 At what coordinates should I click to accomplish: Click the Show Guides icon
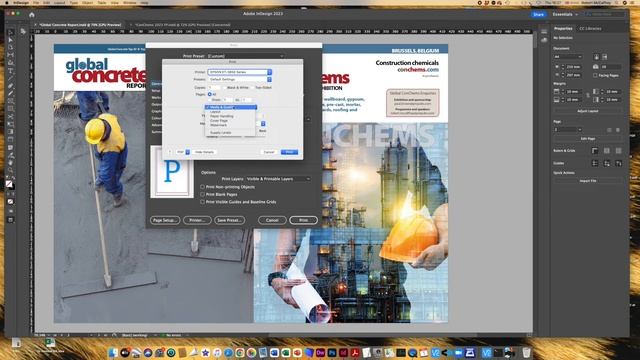tap(595, 163)
